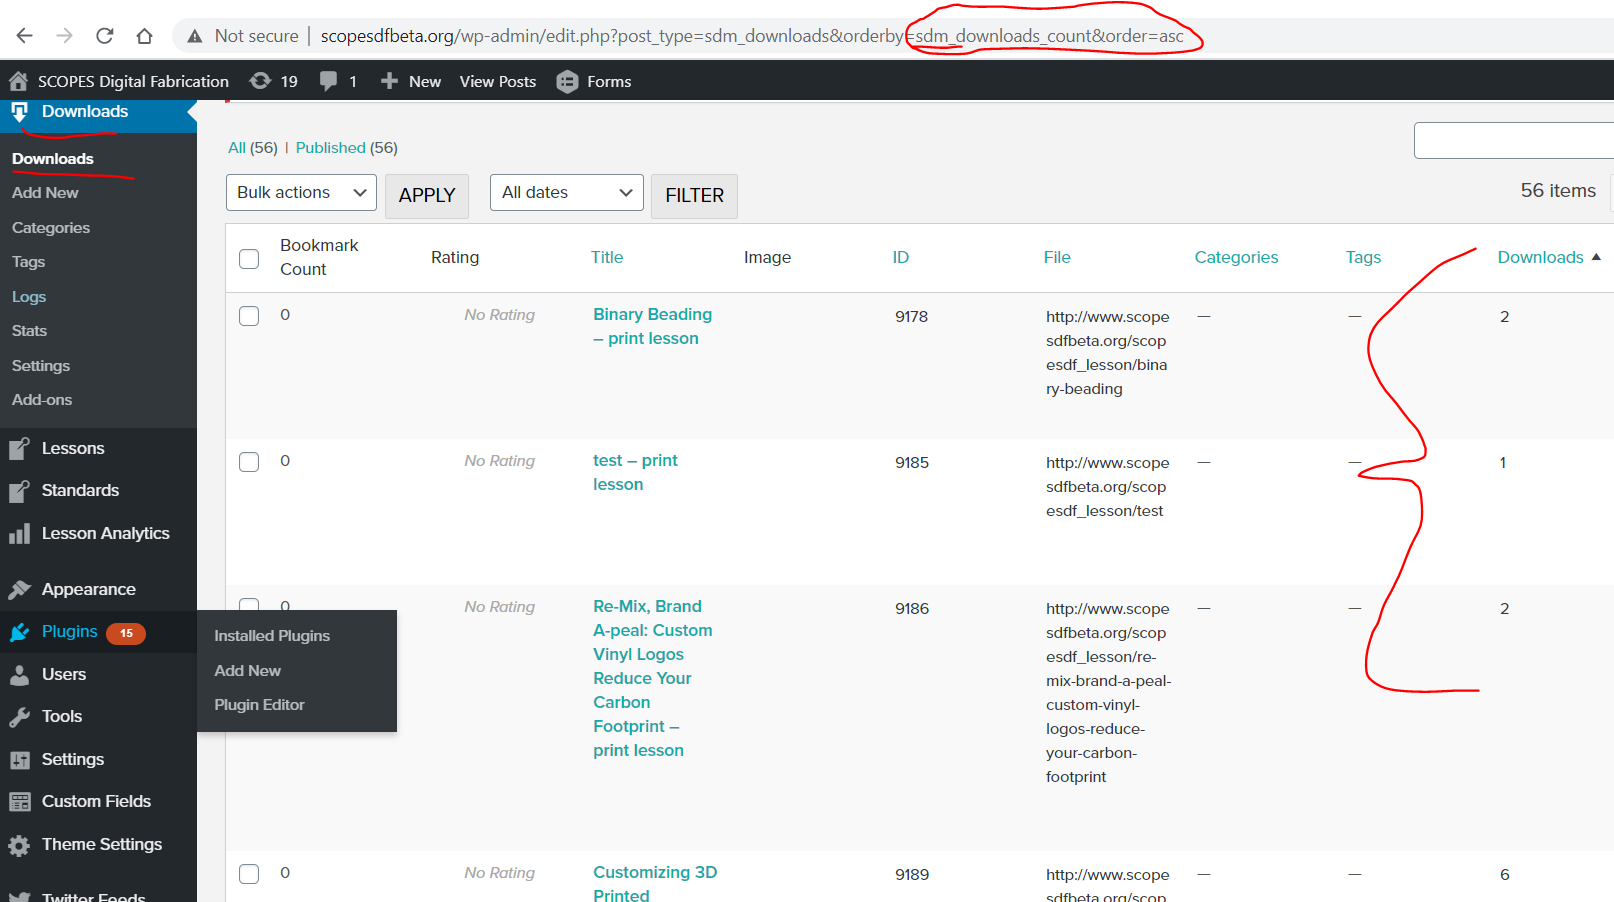Click the Downloads menu icon in sidebar
1614x902 pixels.
click(19, 112)
